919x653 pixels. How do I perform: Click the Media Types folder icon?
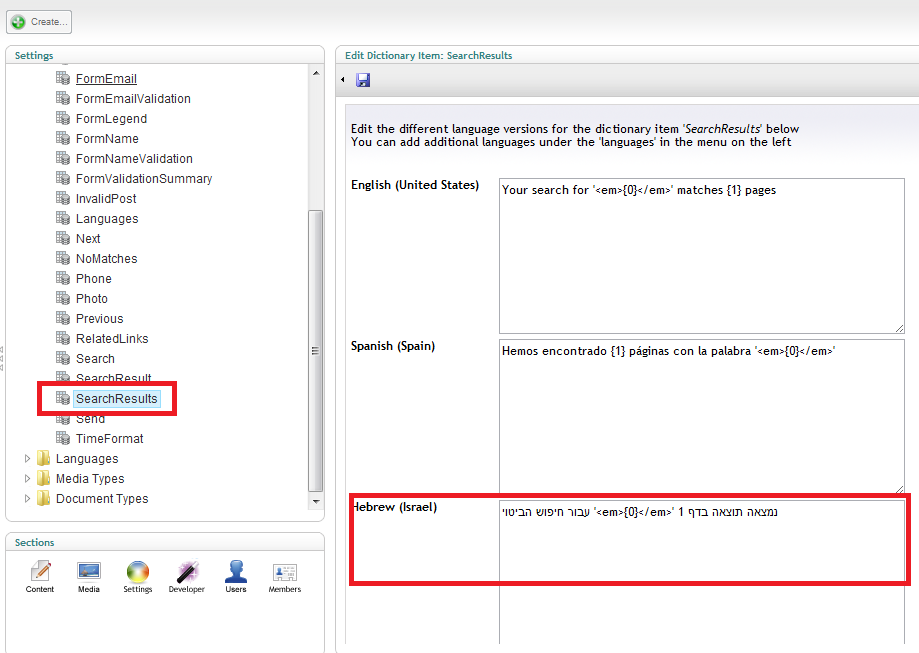[x=43, y=478]
